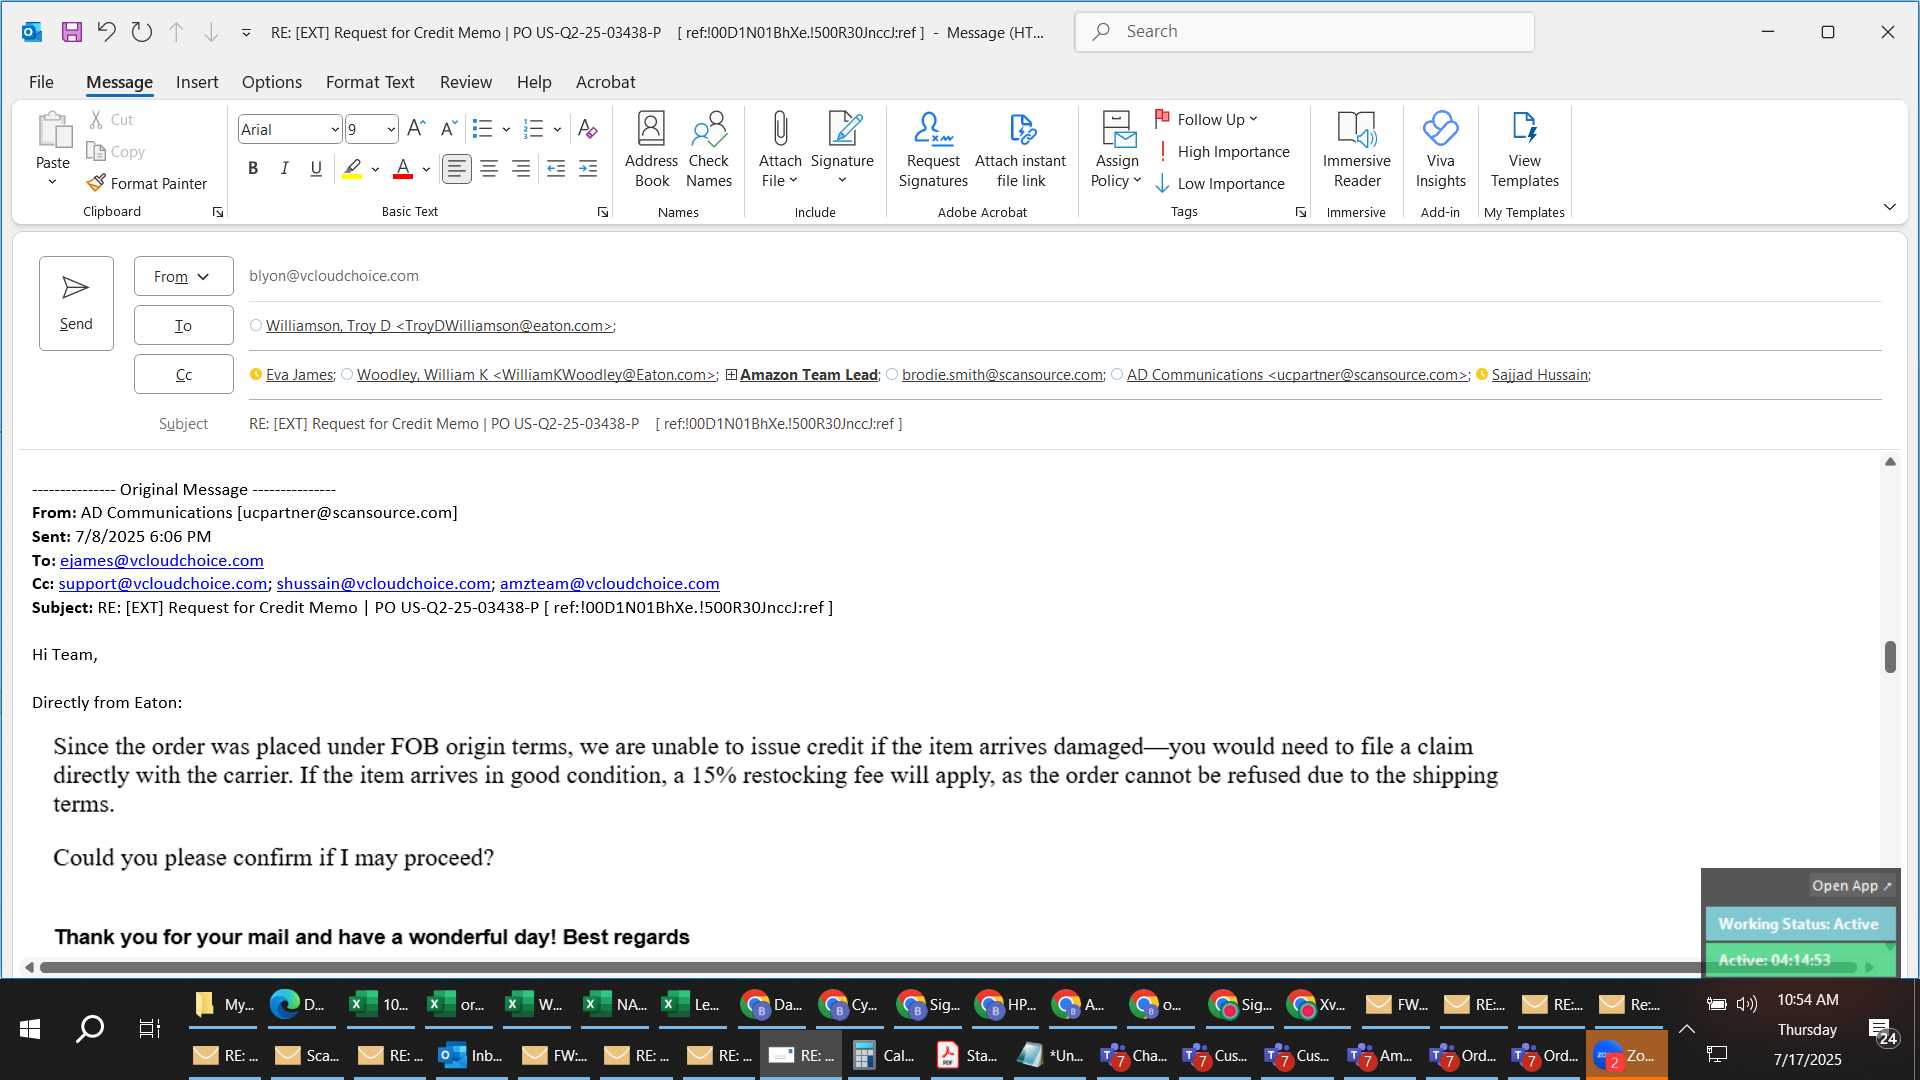Click Attach File paperclip
The height and width of the screenshot is (1080, 1920).
tap(780, 149)
